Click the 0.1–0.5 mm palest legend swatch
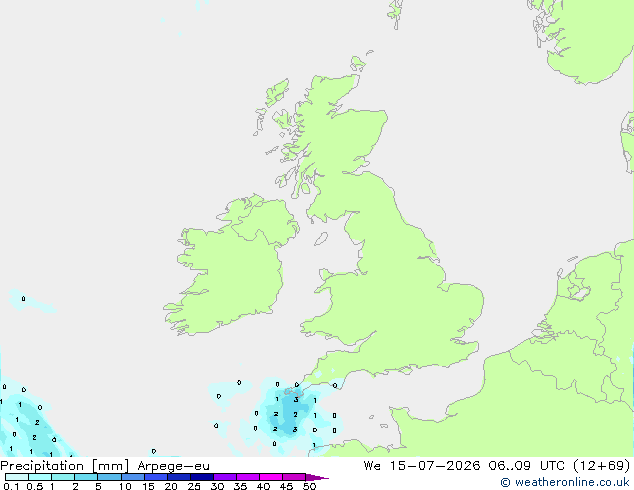Viewport: 634px width, 490px height. click(17, 477)
